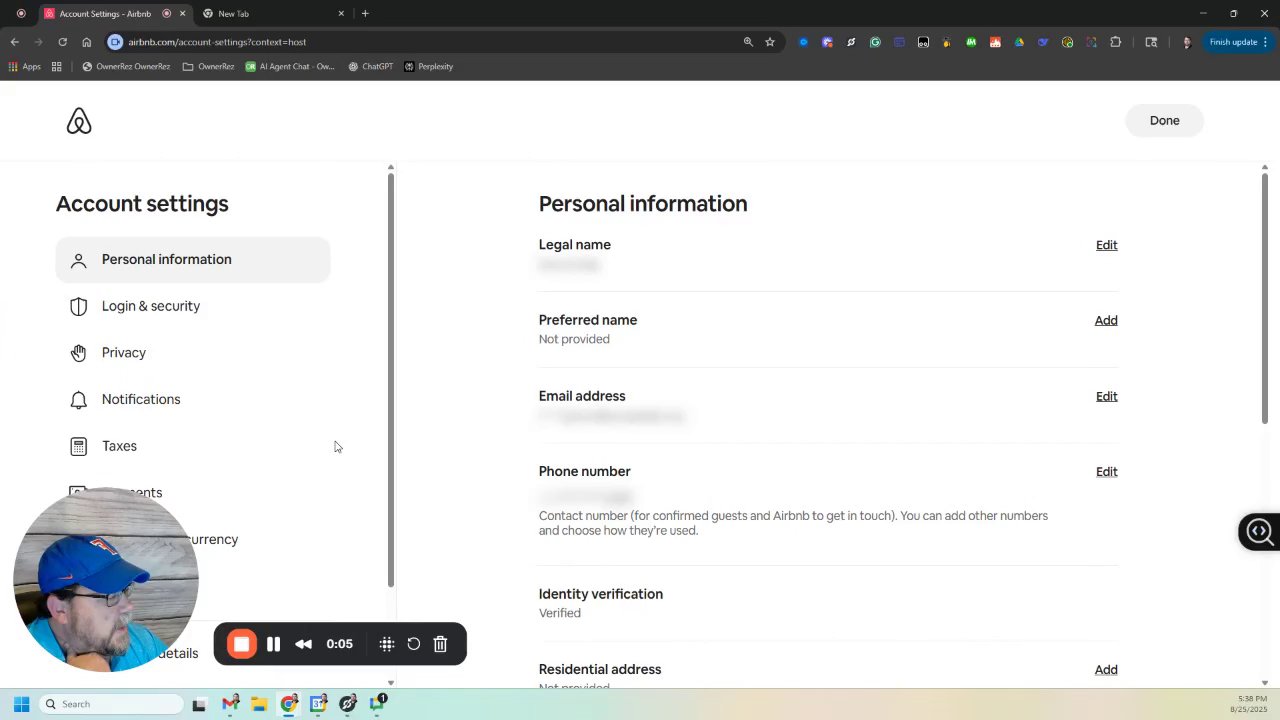Open the Chrome profile avatar
The height and width of the screenshot is (720, 1280).
click(1187, 42)
